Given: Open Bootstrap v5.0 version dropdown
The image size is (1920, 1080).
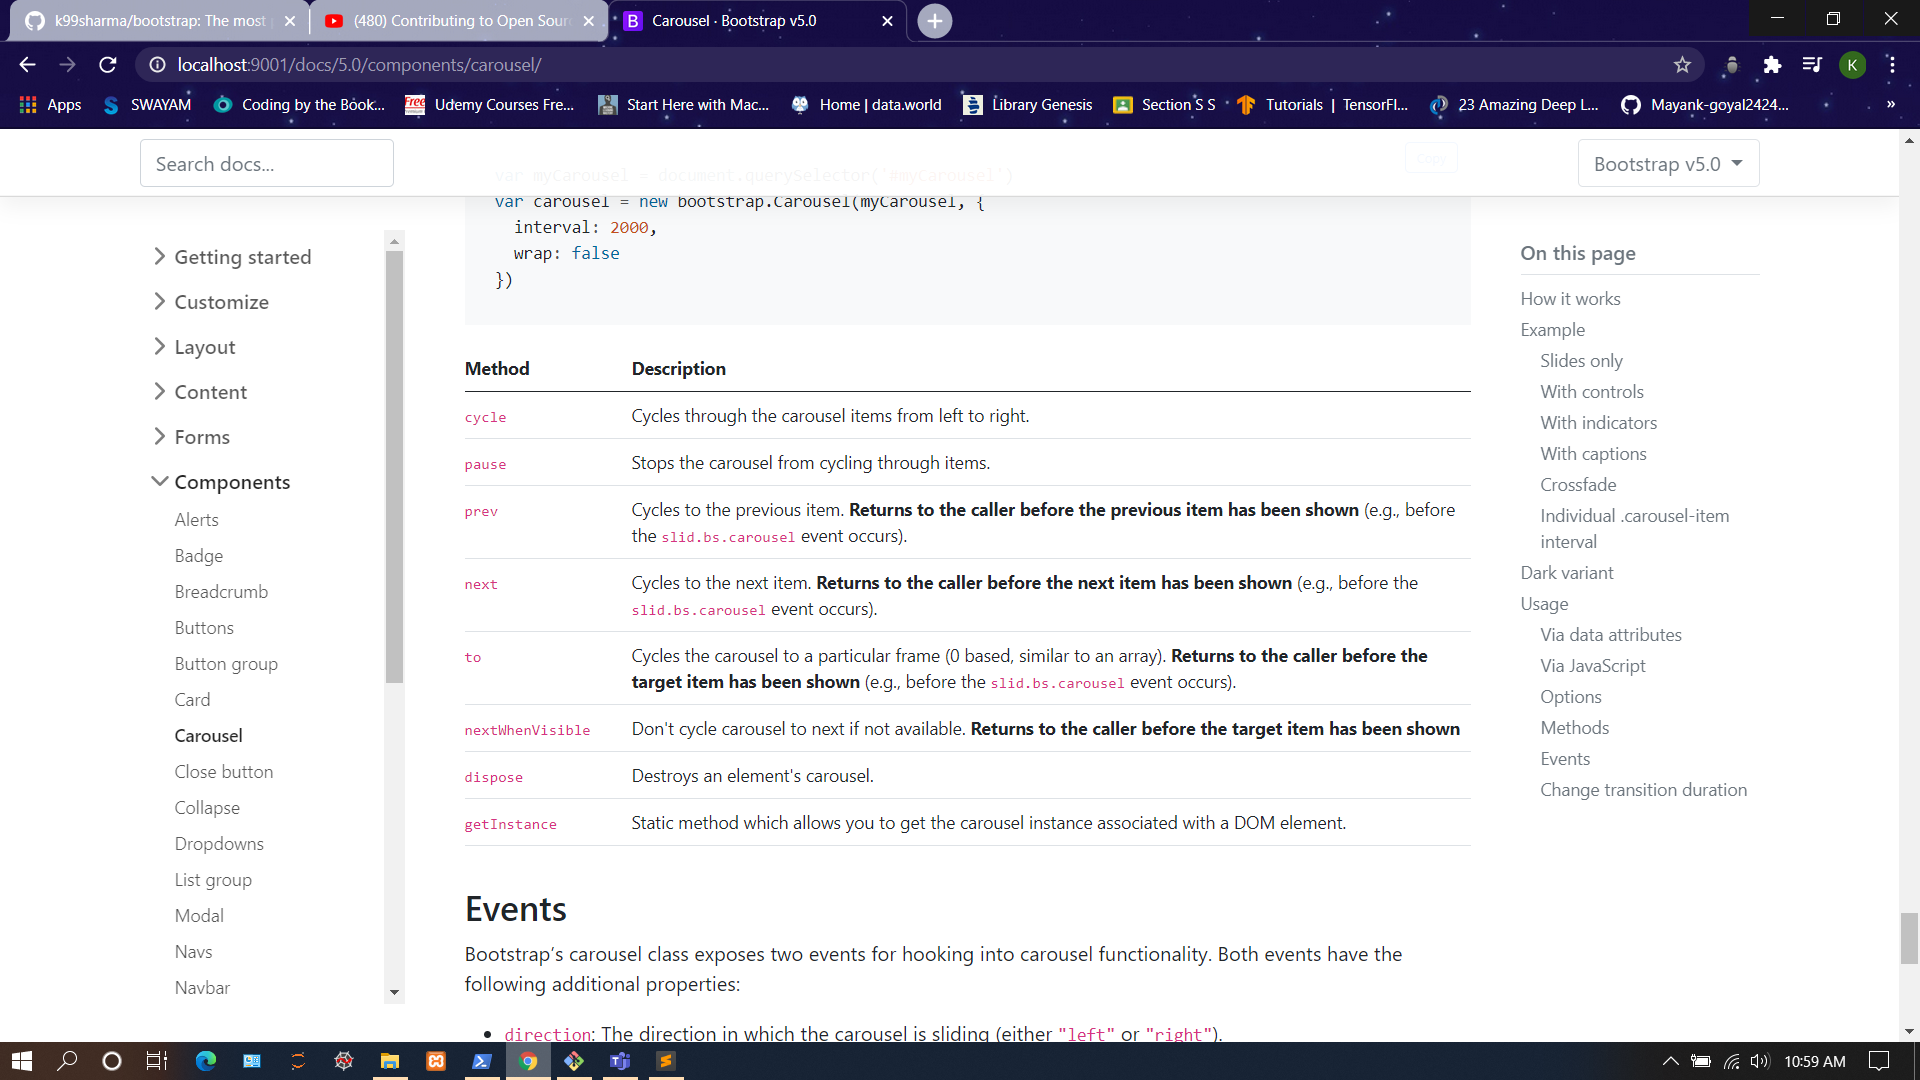Looking at the screenshot, I should click(x=1668, y=164).
